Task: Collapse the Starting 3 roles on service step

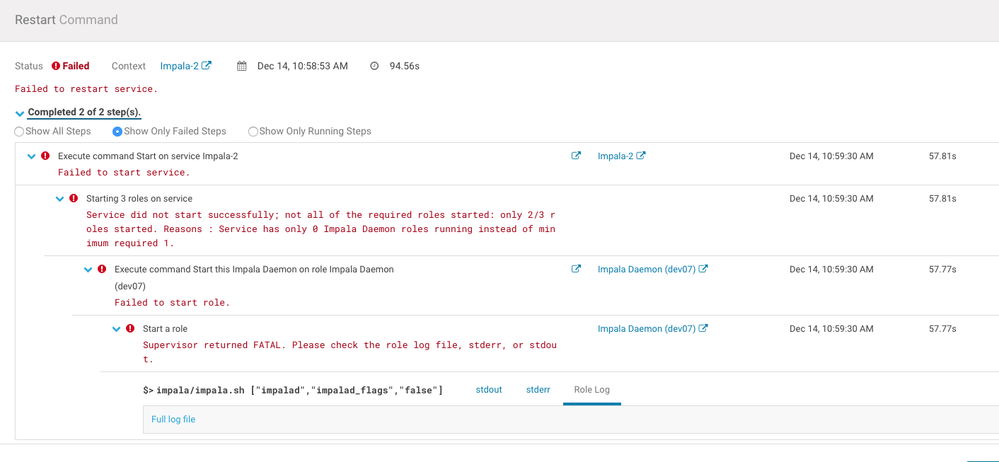Action: click(60, 199)
